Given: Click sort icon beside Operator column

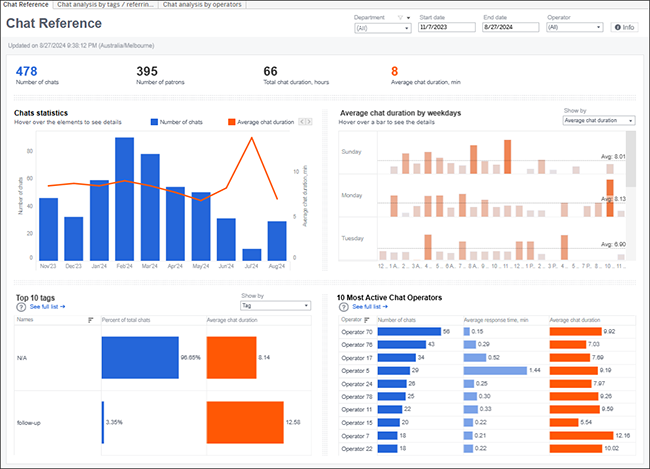Looking at the screenshot, I should click(x=366, y=320).
